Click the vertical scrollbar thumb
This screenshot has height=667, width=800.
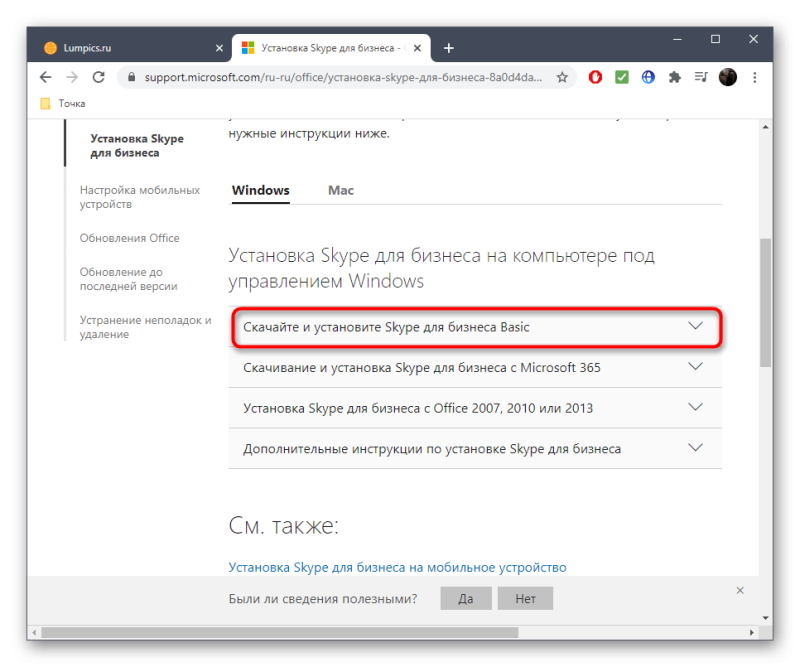(x=765, y=302)
